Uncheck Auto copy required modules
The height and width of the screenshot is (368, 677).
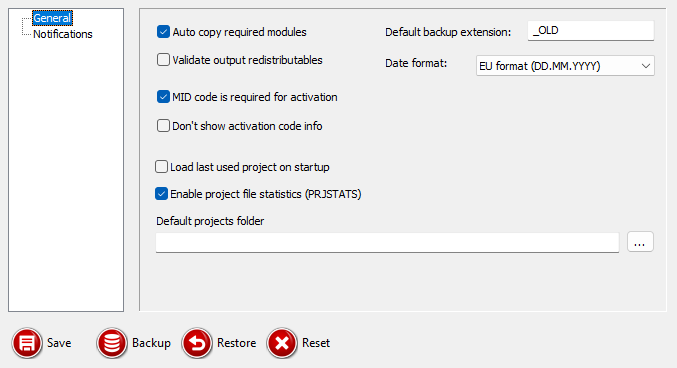pos(163,32)
